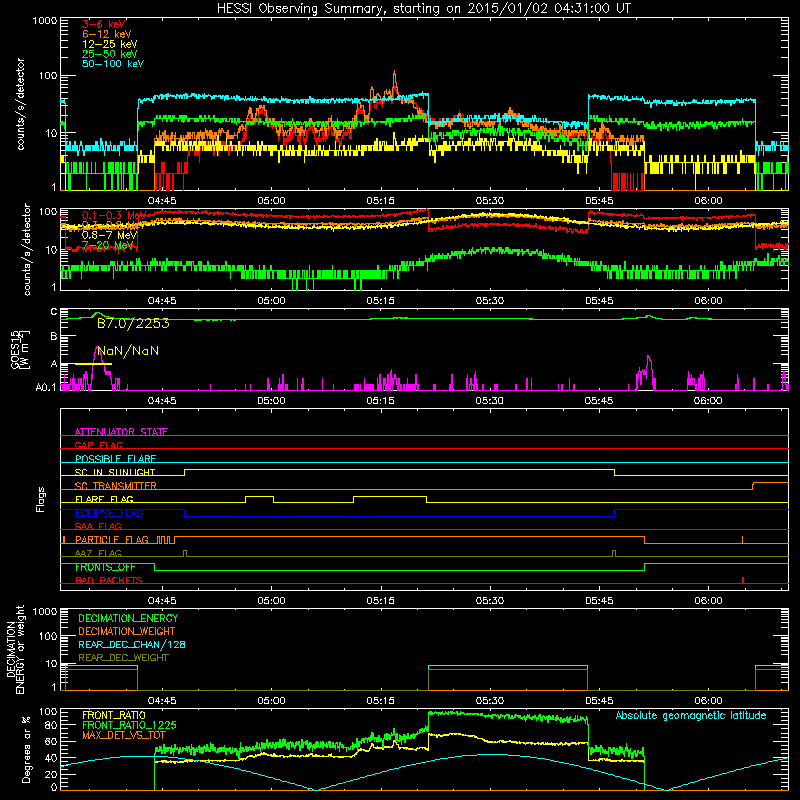Image resolution: width=800 pixels, height=800 pixels.
Task: Click the green 7-20 MeV legend label
Action: tap(108, 245)
